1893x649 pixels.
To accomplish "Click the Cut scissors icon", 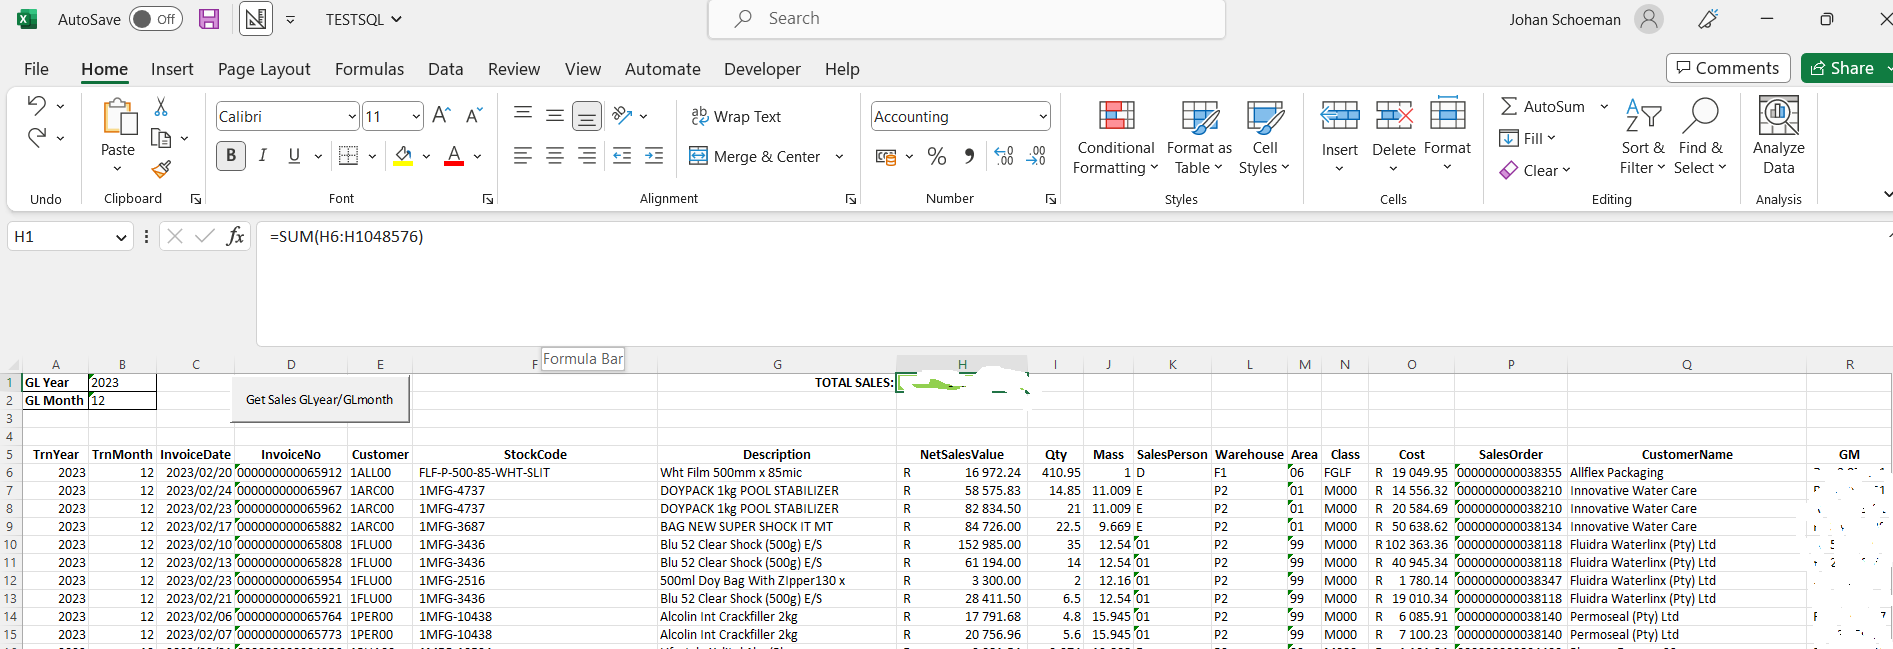I will pyautogui.click(x=161, y=107).
